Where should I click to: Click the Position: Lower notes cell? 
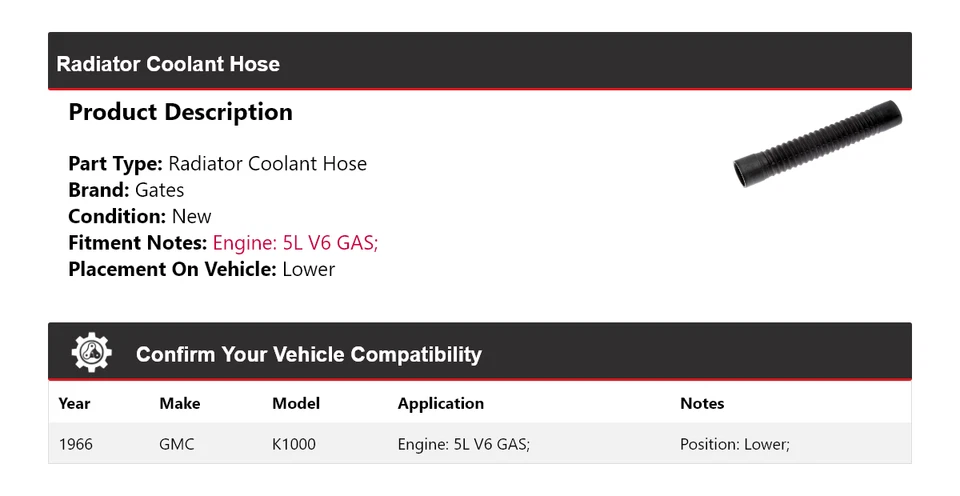coord(735,444)
